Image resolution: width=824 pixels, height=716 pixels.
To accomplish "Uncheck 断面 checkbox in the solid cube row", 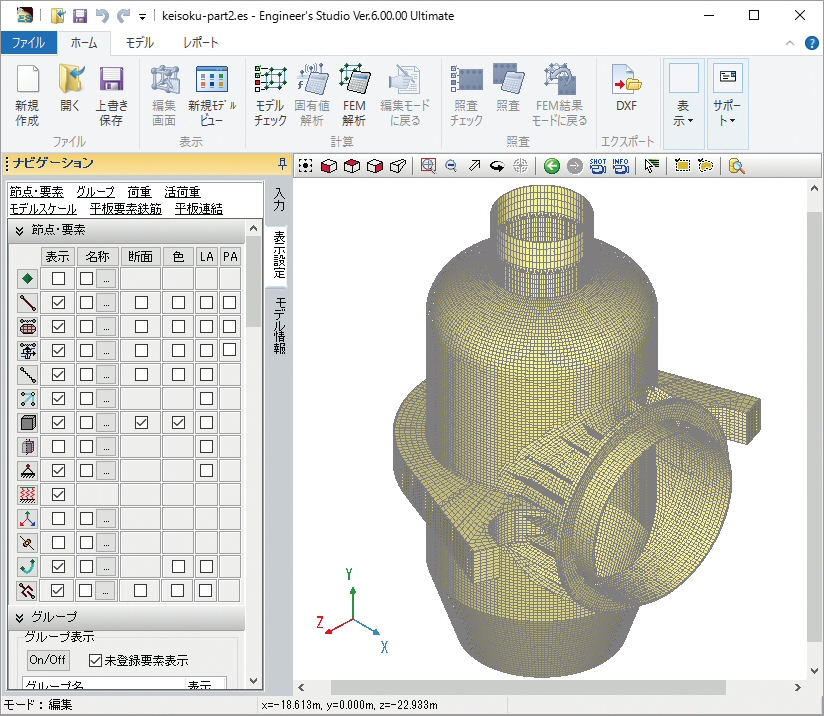I will 141,422.
